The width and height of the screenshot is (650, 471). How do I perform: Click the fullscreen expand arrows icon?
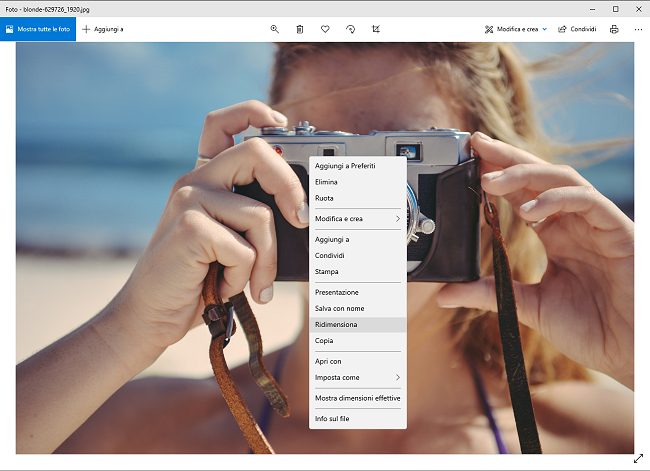tap(638, 458)
